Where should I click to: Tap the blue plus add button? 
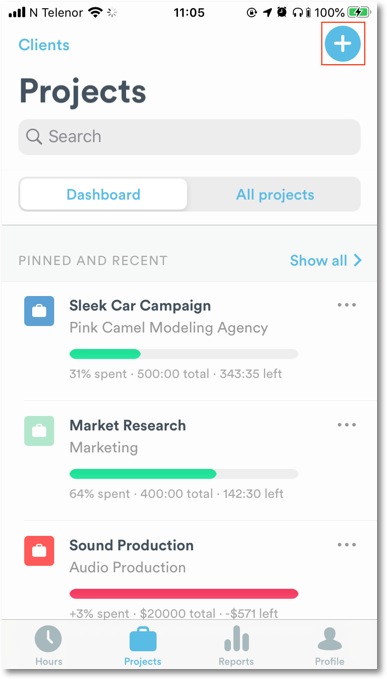(342, 43)
